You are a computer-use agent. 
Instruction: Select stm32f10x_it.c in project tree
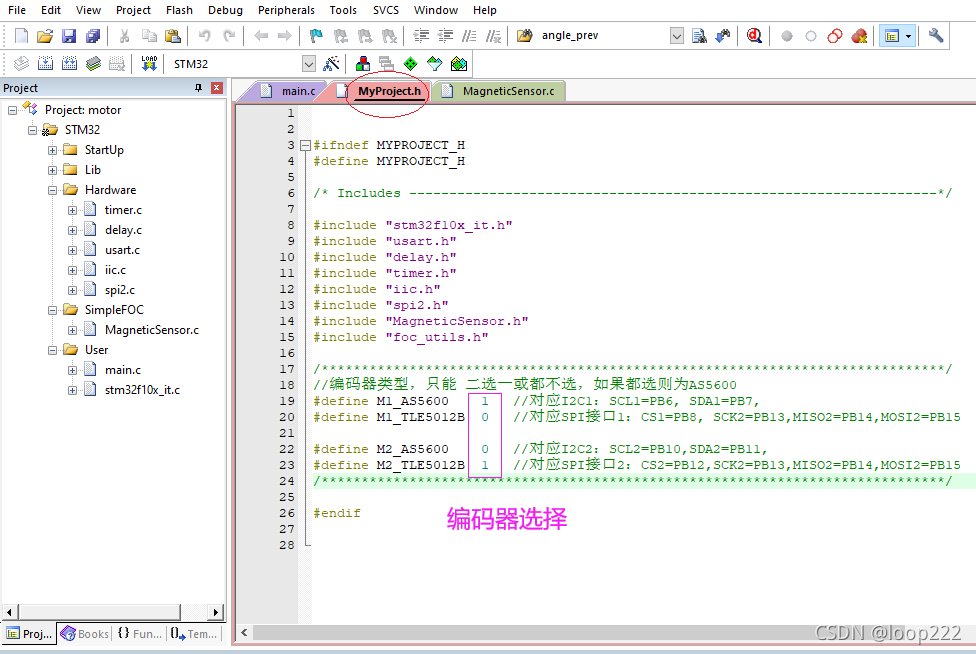143,390
